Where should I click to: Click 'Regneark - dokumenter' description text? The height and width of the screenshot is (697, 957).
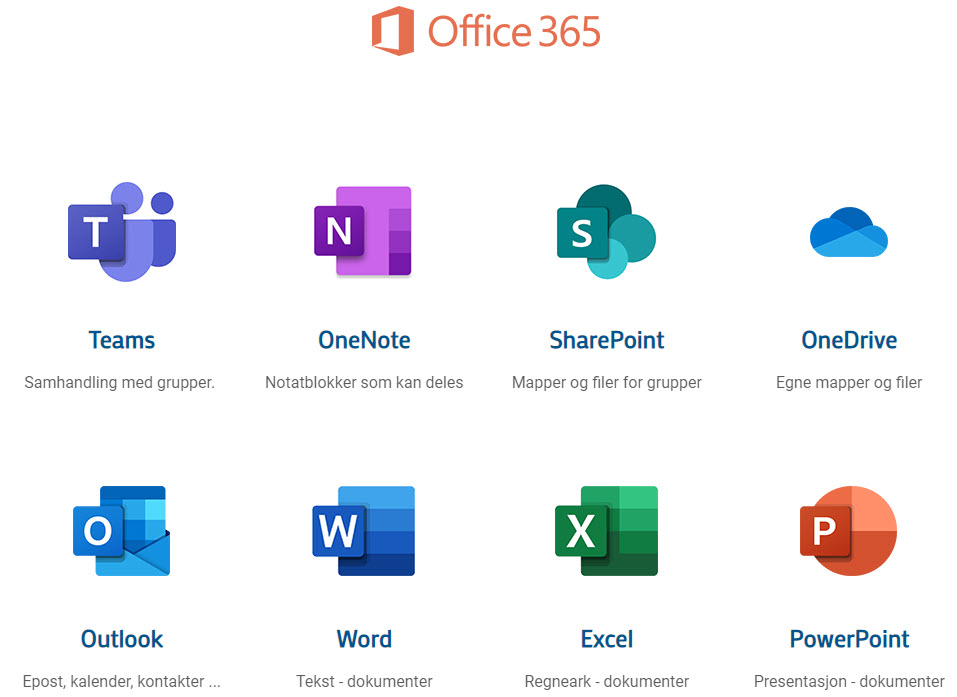[606, 681]
